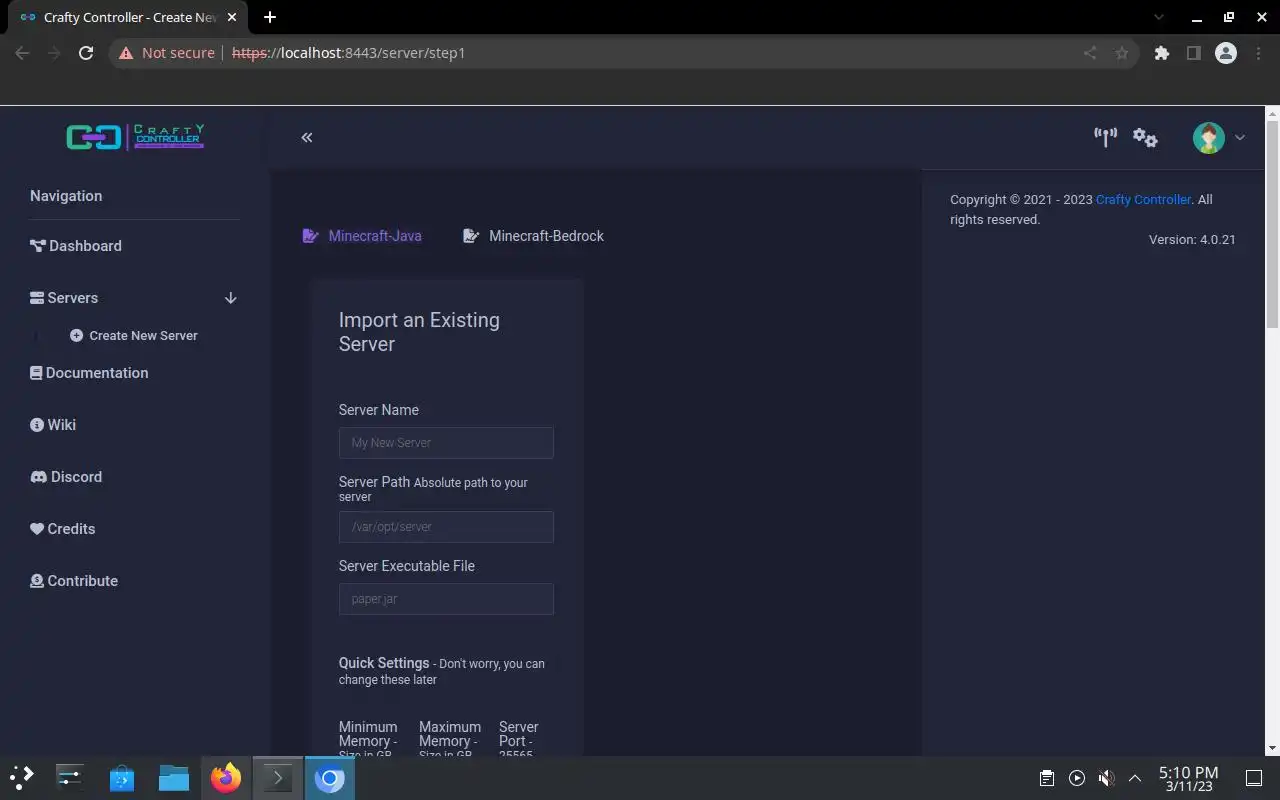Share this page from address bar

click(x=1090, y=53)
